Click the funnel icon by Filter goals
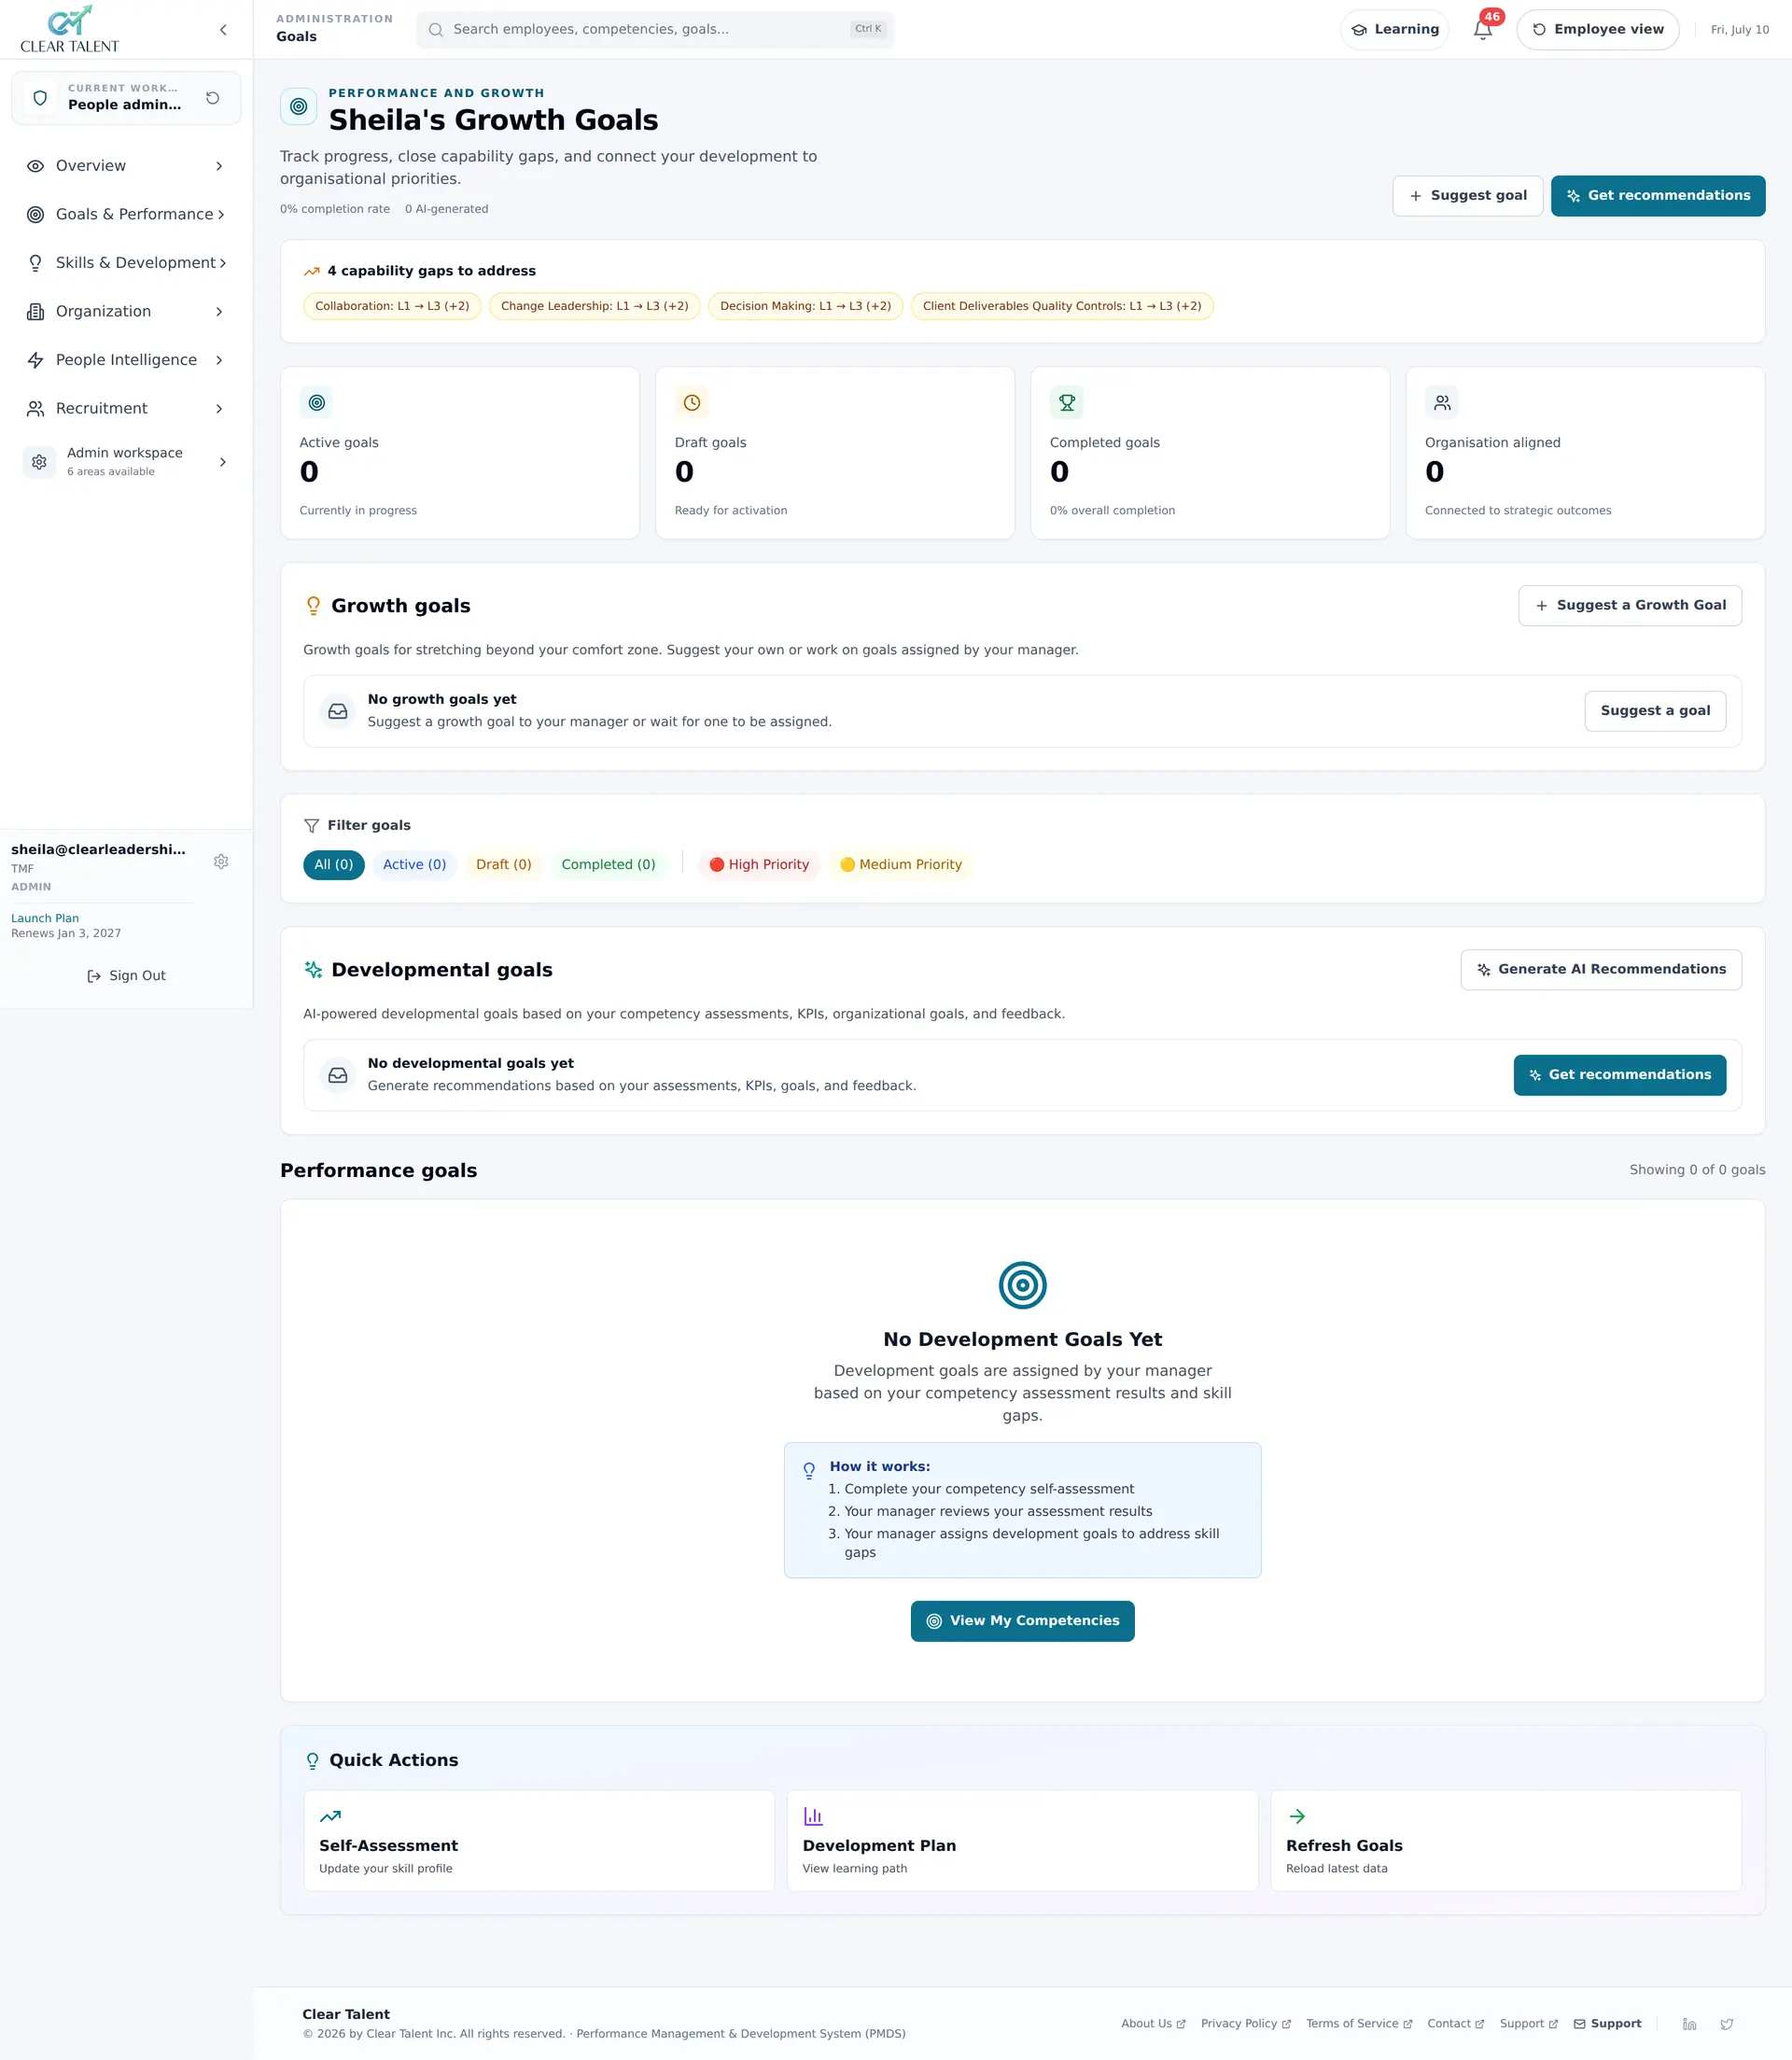 click(x=311, y=825)
